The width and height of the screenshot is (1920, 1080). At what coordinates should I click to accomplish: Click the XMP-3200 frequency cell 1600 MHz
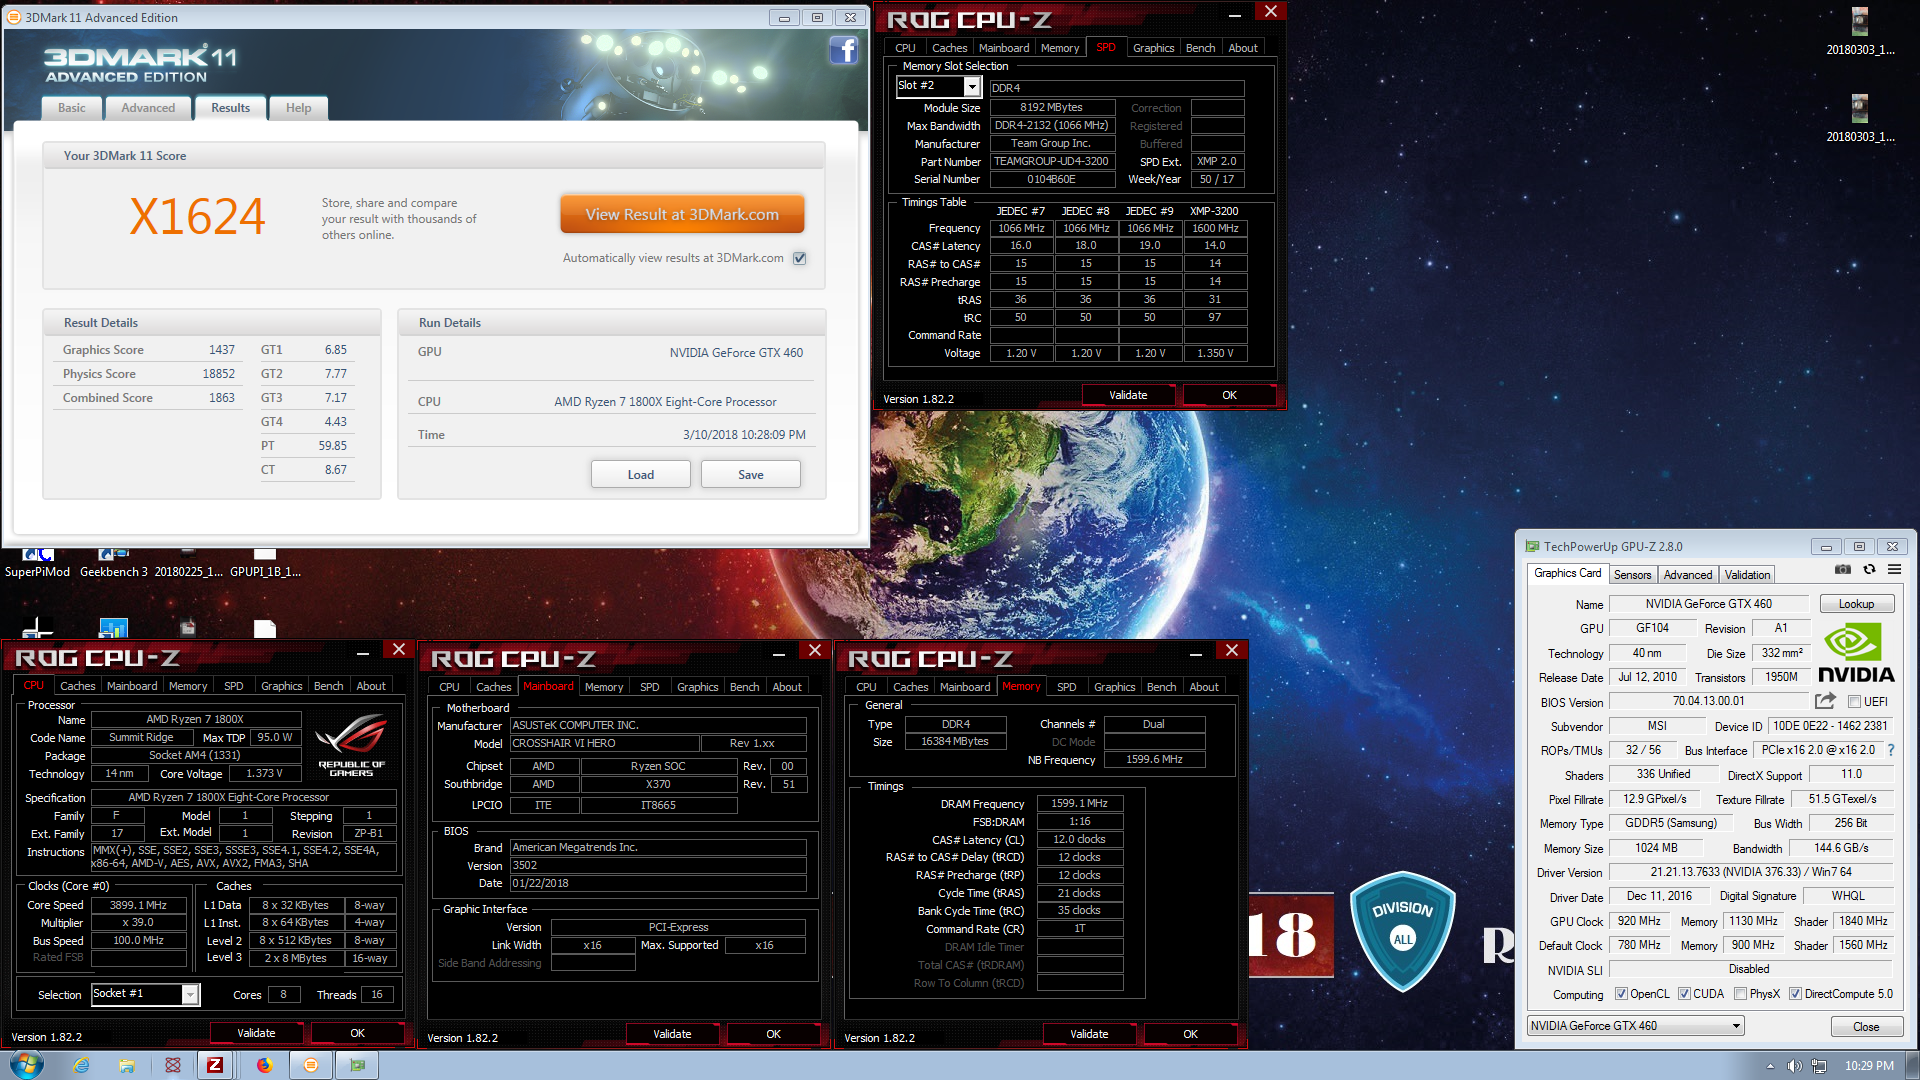pos(1215,228)
